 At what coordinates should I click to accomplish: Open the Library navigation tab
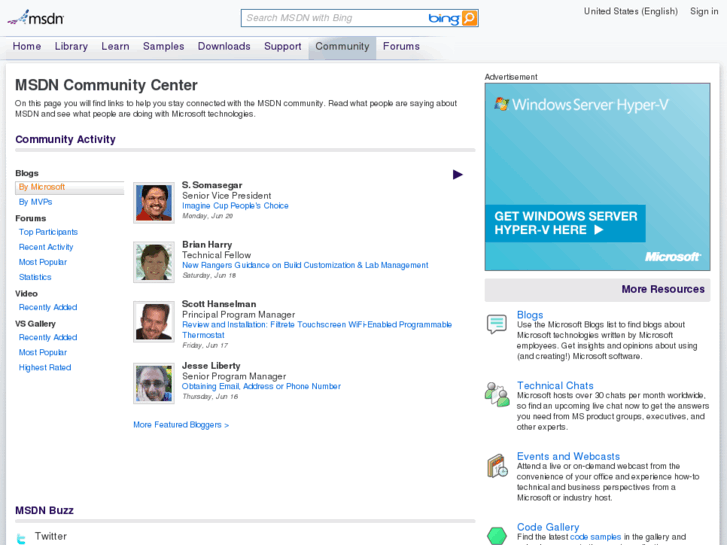coord(71,46)
